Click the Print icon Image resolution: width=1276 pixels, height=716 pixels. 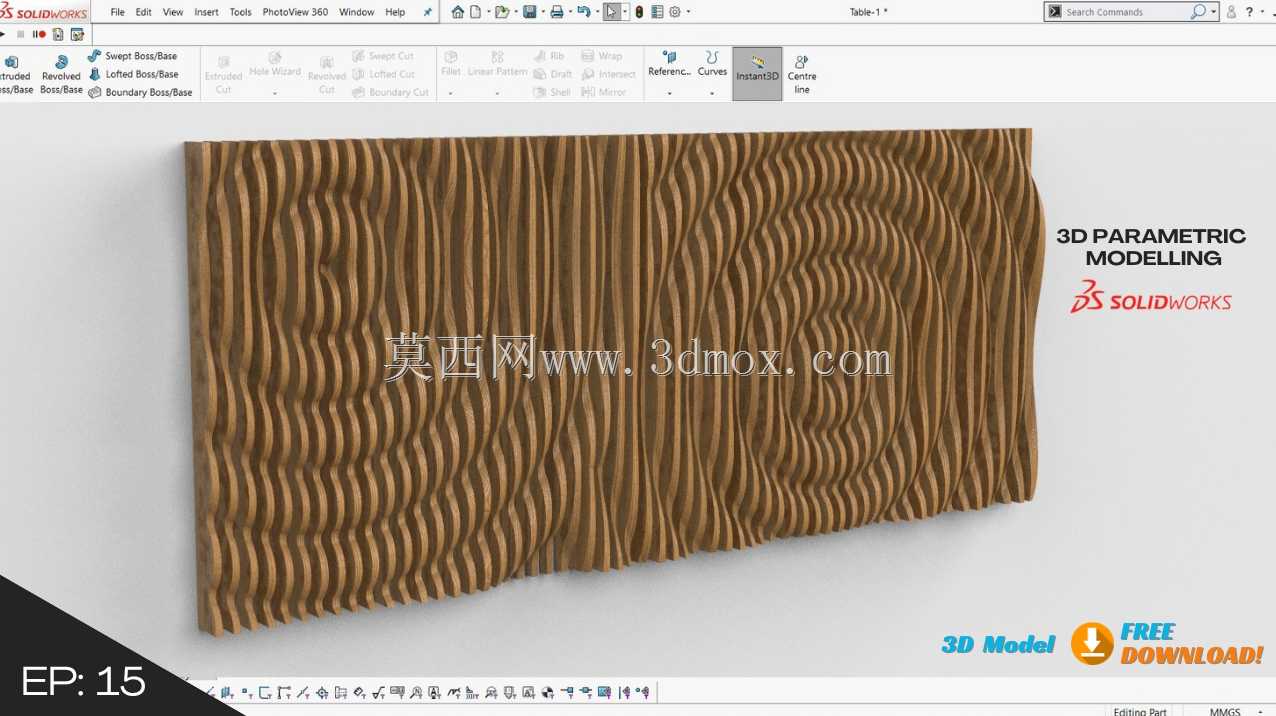[x=557, y=12]
